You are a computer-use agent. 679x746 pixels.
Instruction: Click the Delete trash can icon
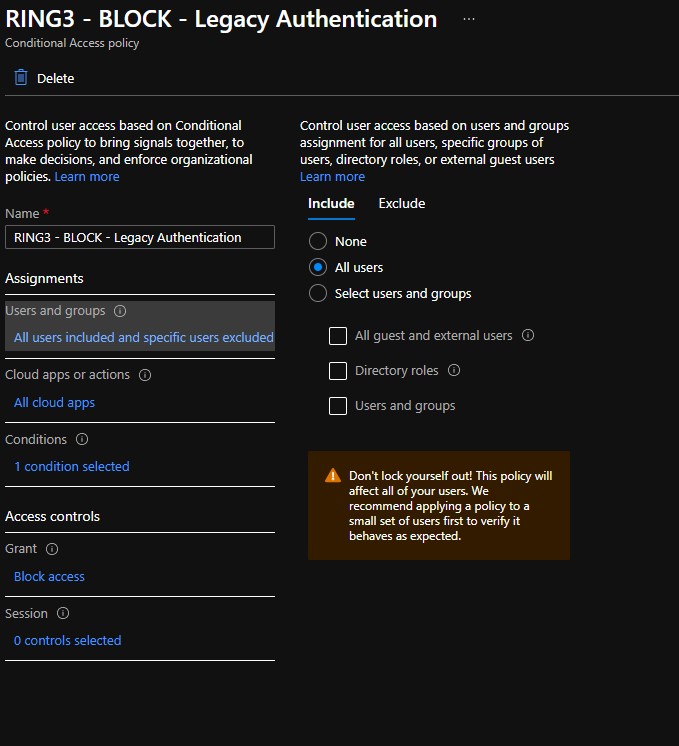point(21,78)
